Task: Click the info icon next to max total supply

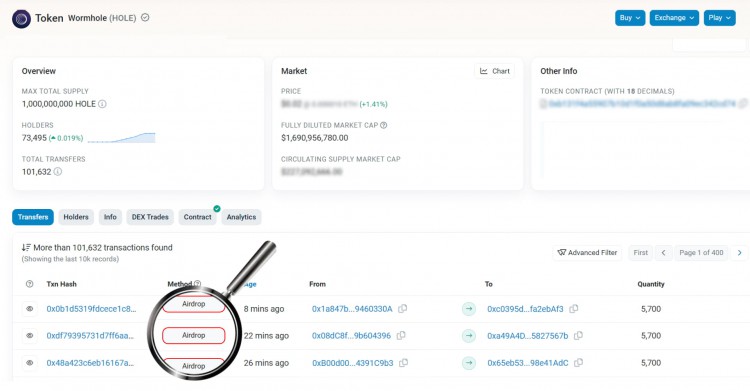Action: tap(102, 104)
